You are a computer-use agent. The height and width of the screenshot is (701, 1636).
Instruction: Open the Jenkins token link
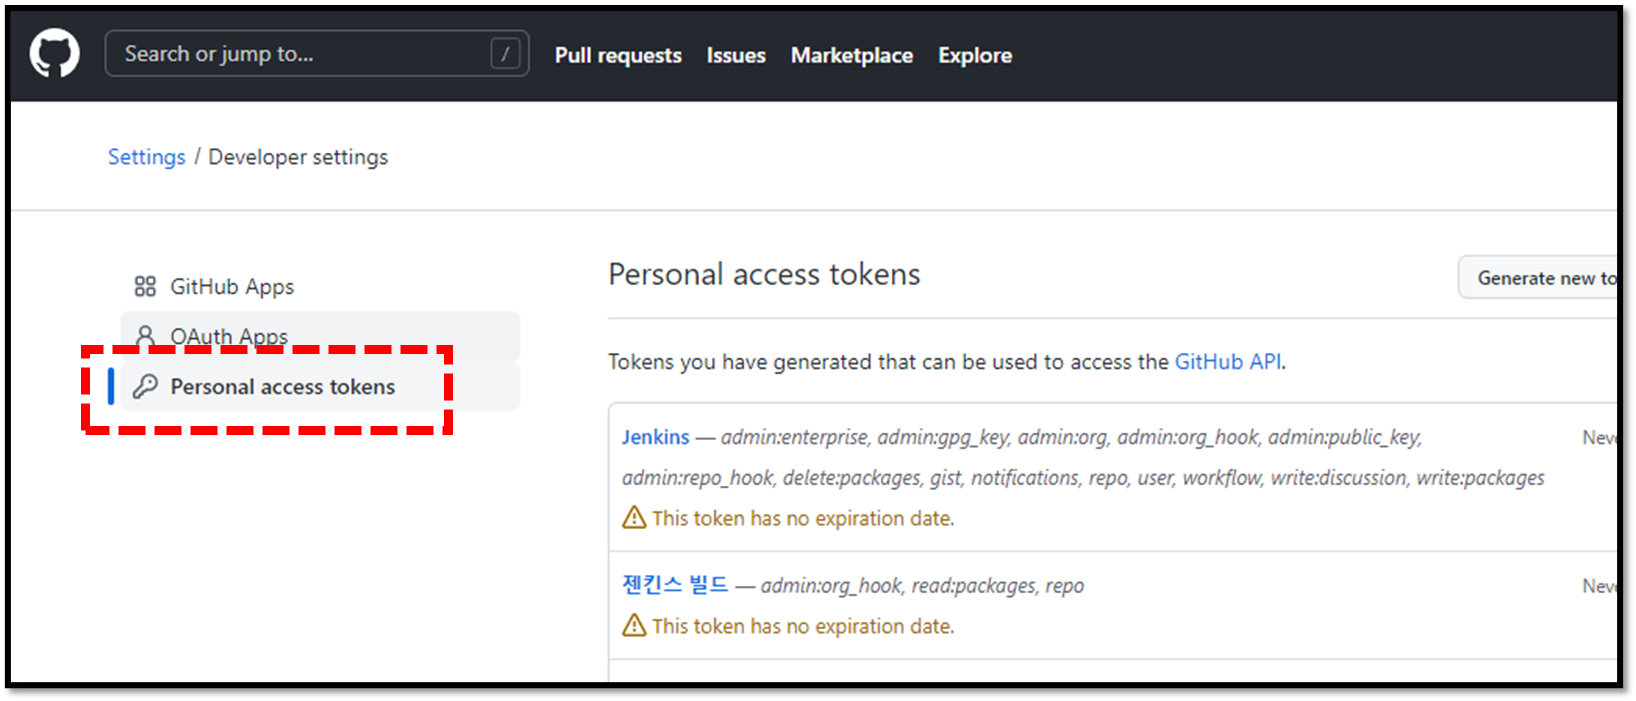coord(656,437)
